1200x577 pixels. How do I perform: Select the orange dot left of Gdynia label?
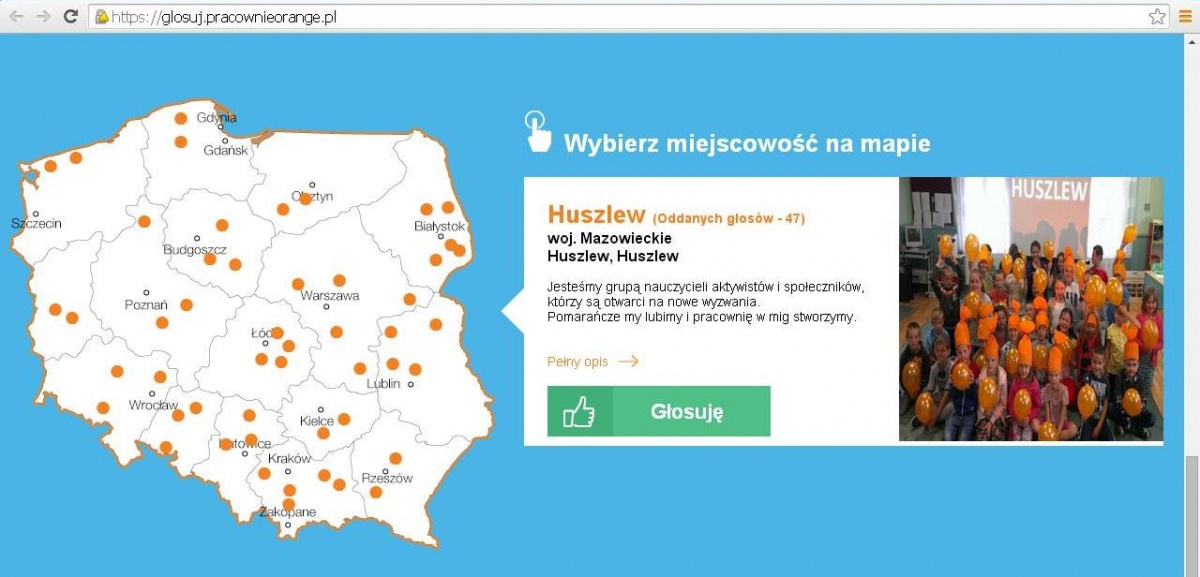tap(181, 118)
